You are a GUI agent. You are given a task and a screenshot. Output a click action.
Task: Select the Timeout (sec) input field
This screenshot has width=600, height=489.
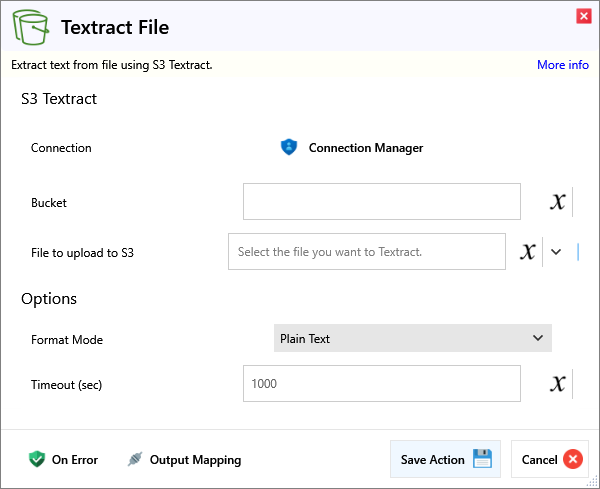pos(381,384)
